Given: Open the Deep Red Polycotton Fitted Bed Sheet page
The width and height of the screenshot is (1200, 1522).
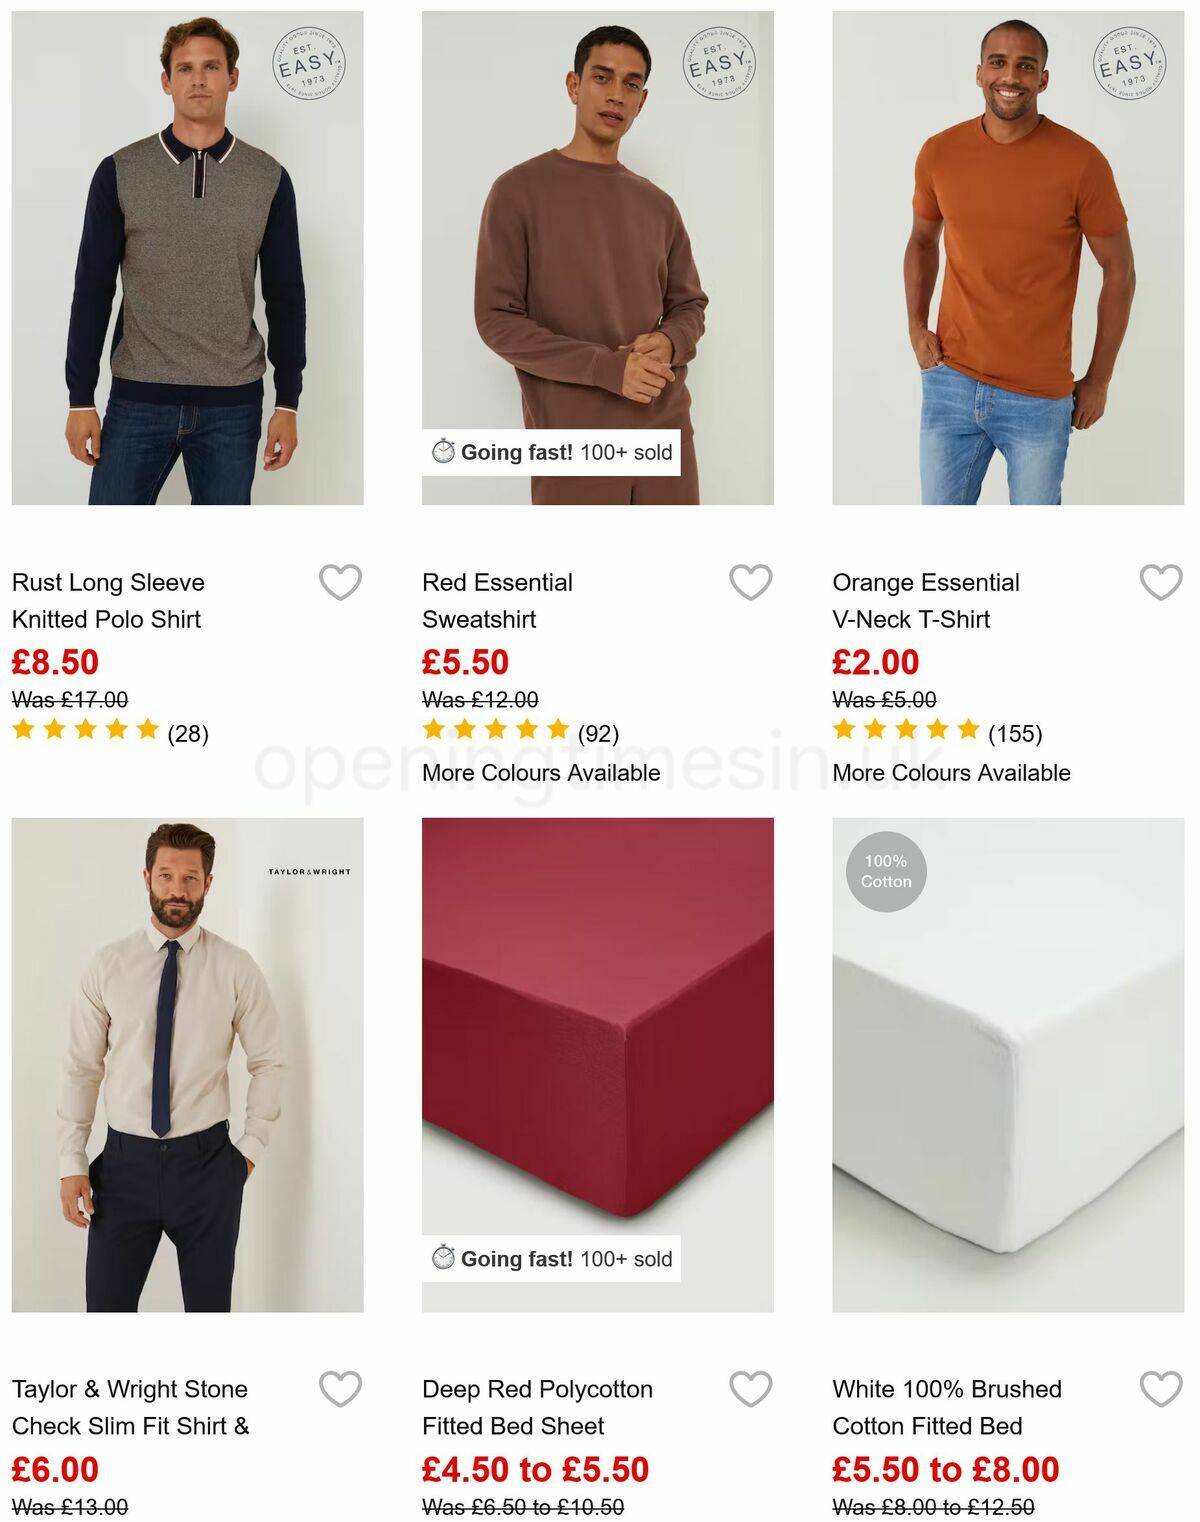Looking at the screenshot, I should click(537, 1407).
